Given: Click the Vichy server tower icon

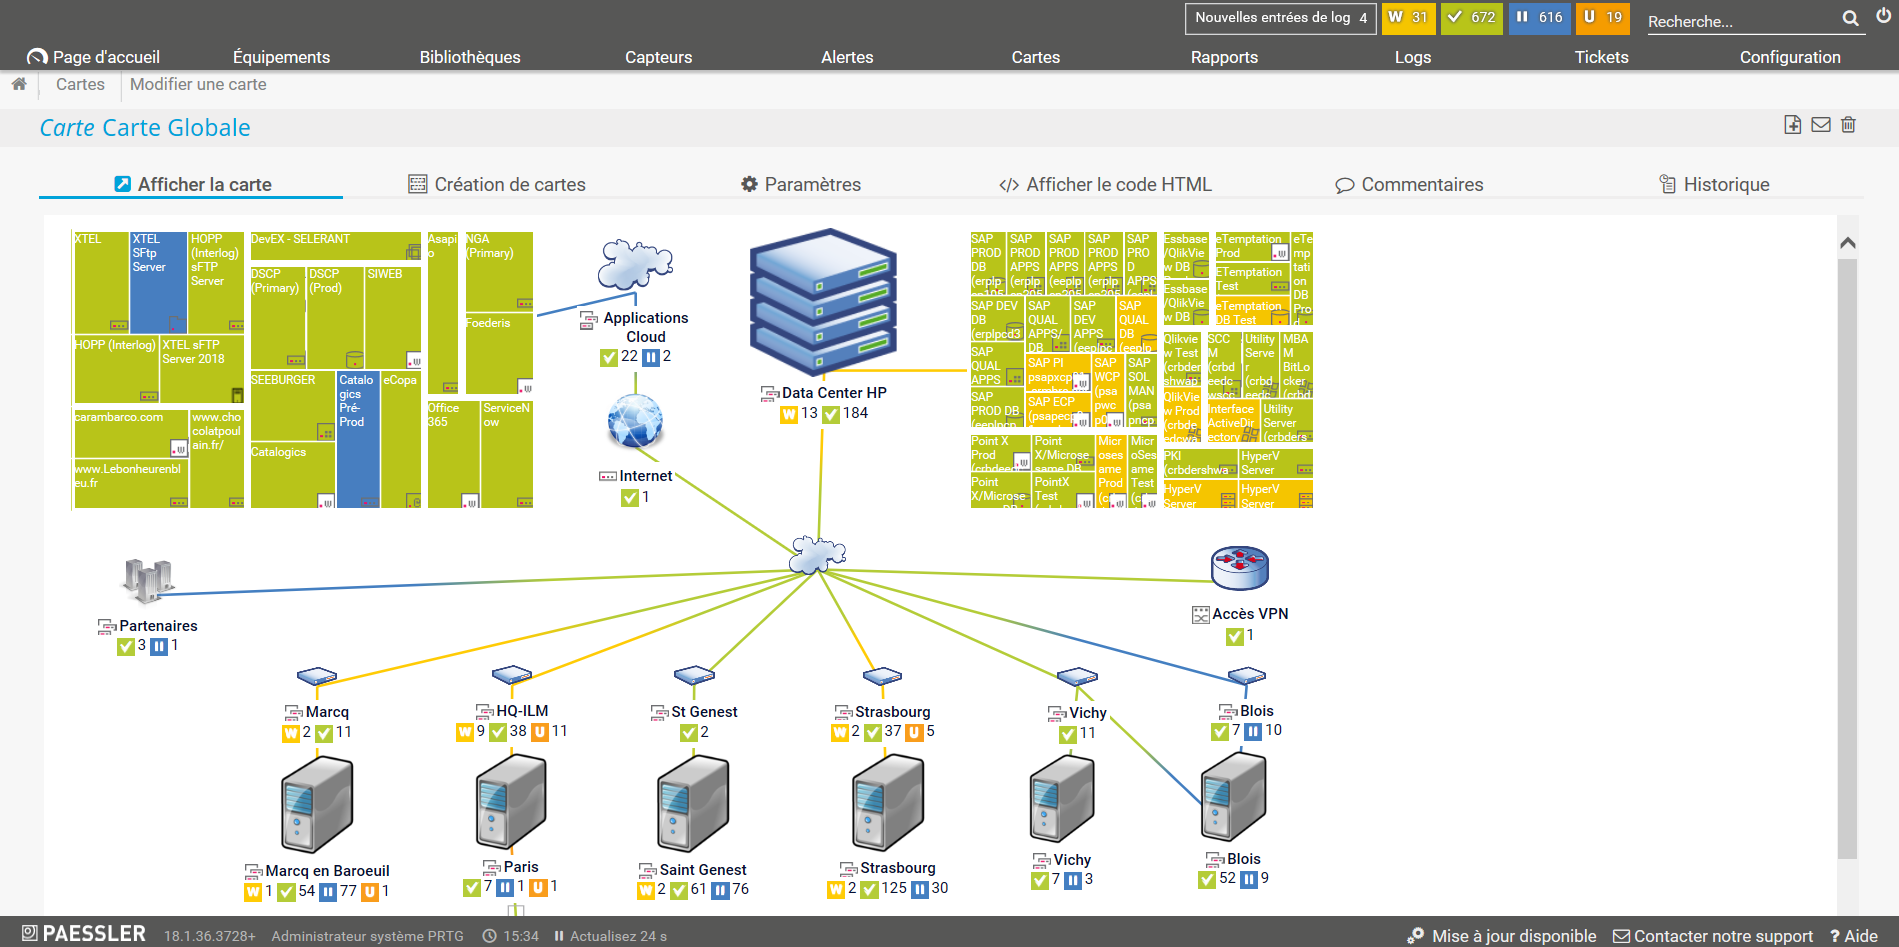Looking at the screenshot, I should [1062, 799].
